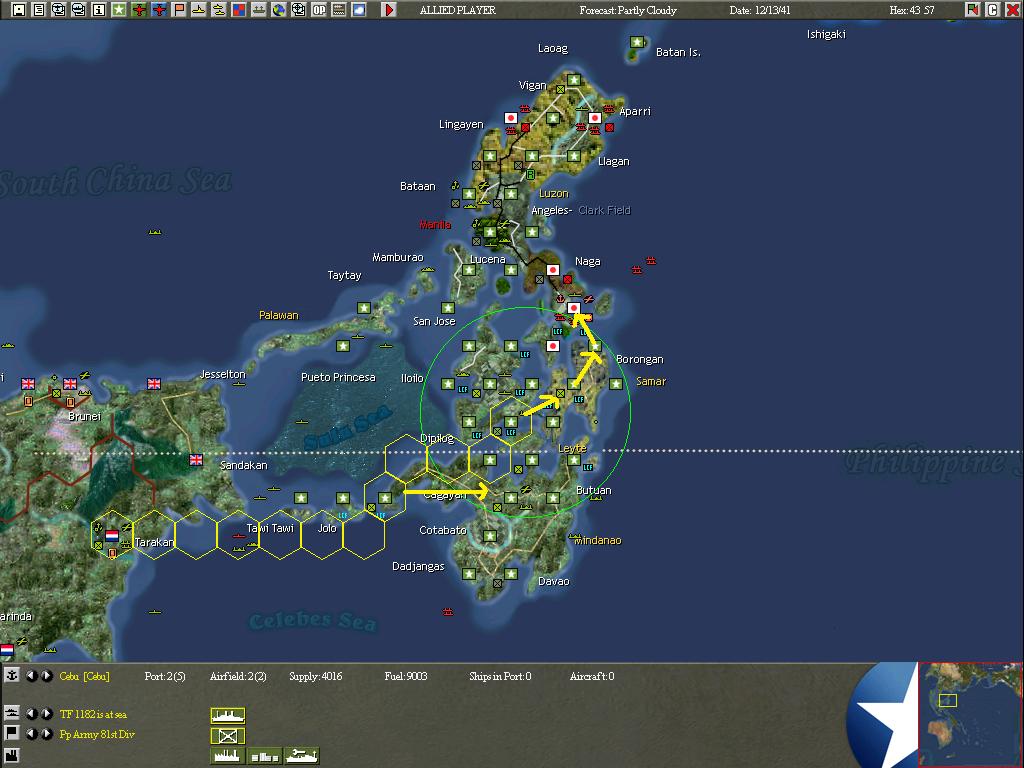Viewport: 1024px width, 768px height.
Task: Click 'Airfield: 2(2)' in bottom panel
Action: click(x=238, y=677)
